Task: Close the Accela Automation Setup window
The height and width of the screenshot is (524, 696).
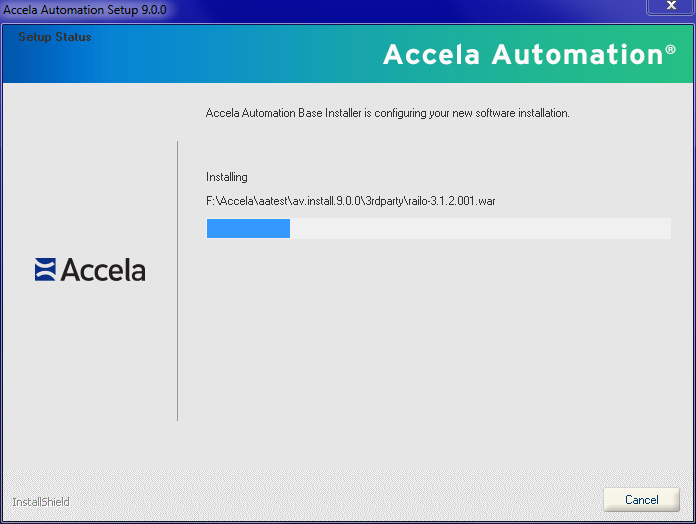Action: coord(670,7)
